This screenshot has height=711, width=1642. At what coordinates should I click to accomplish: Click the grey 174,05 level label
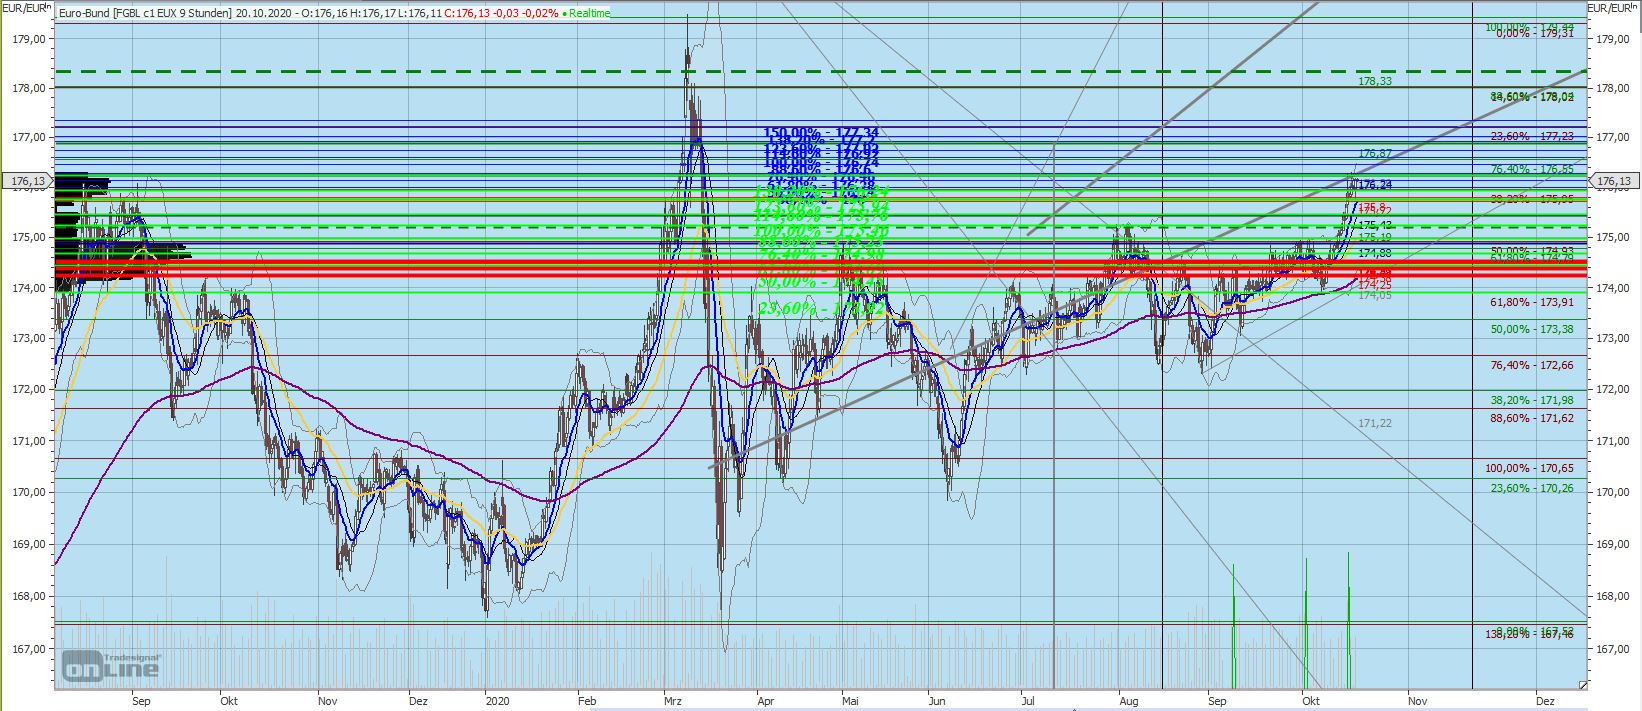[1375, 295]
